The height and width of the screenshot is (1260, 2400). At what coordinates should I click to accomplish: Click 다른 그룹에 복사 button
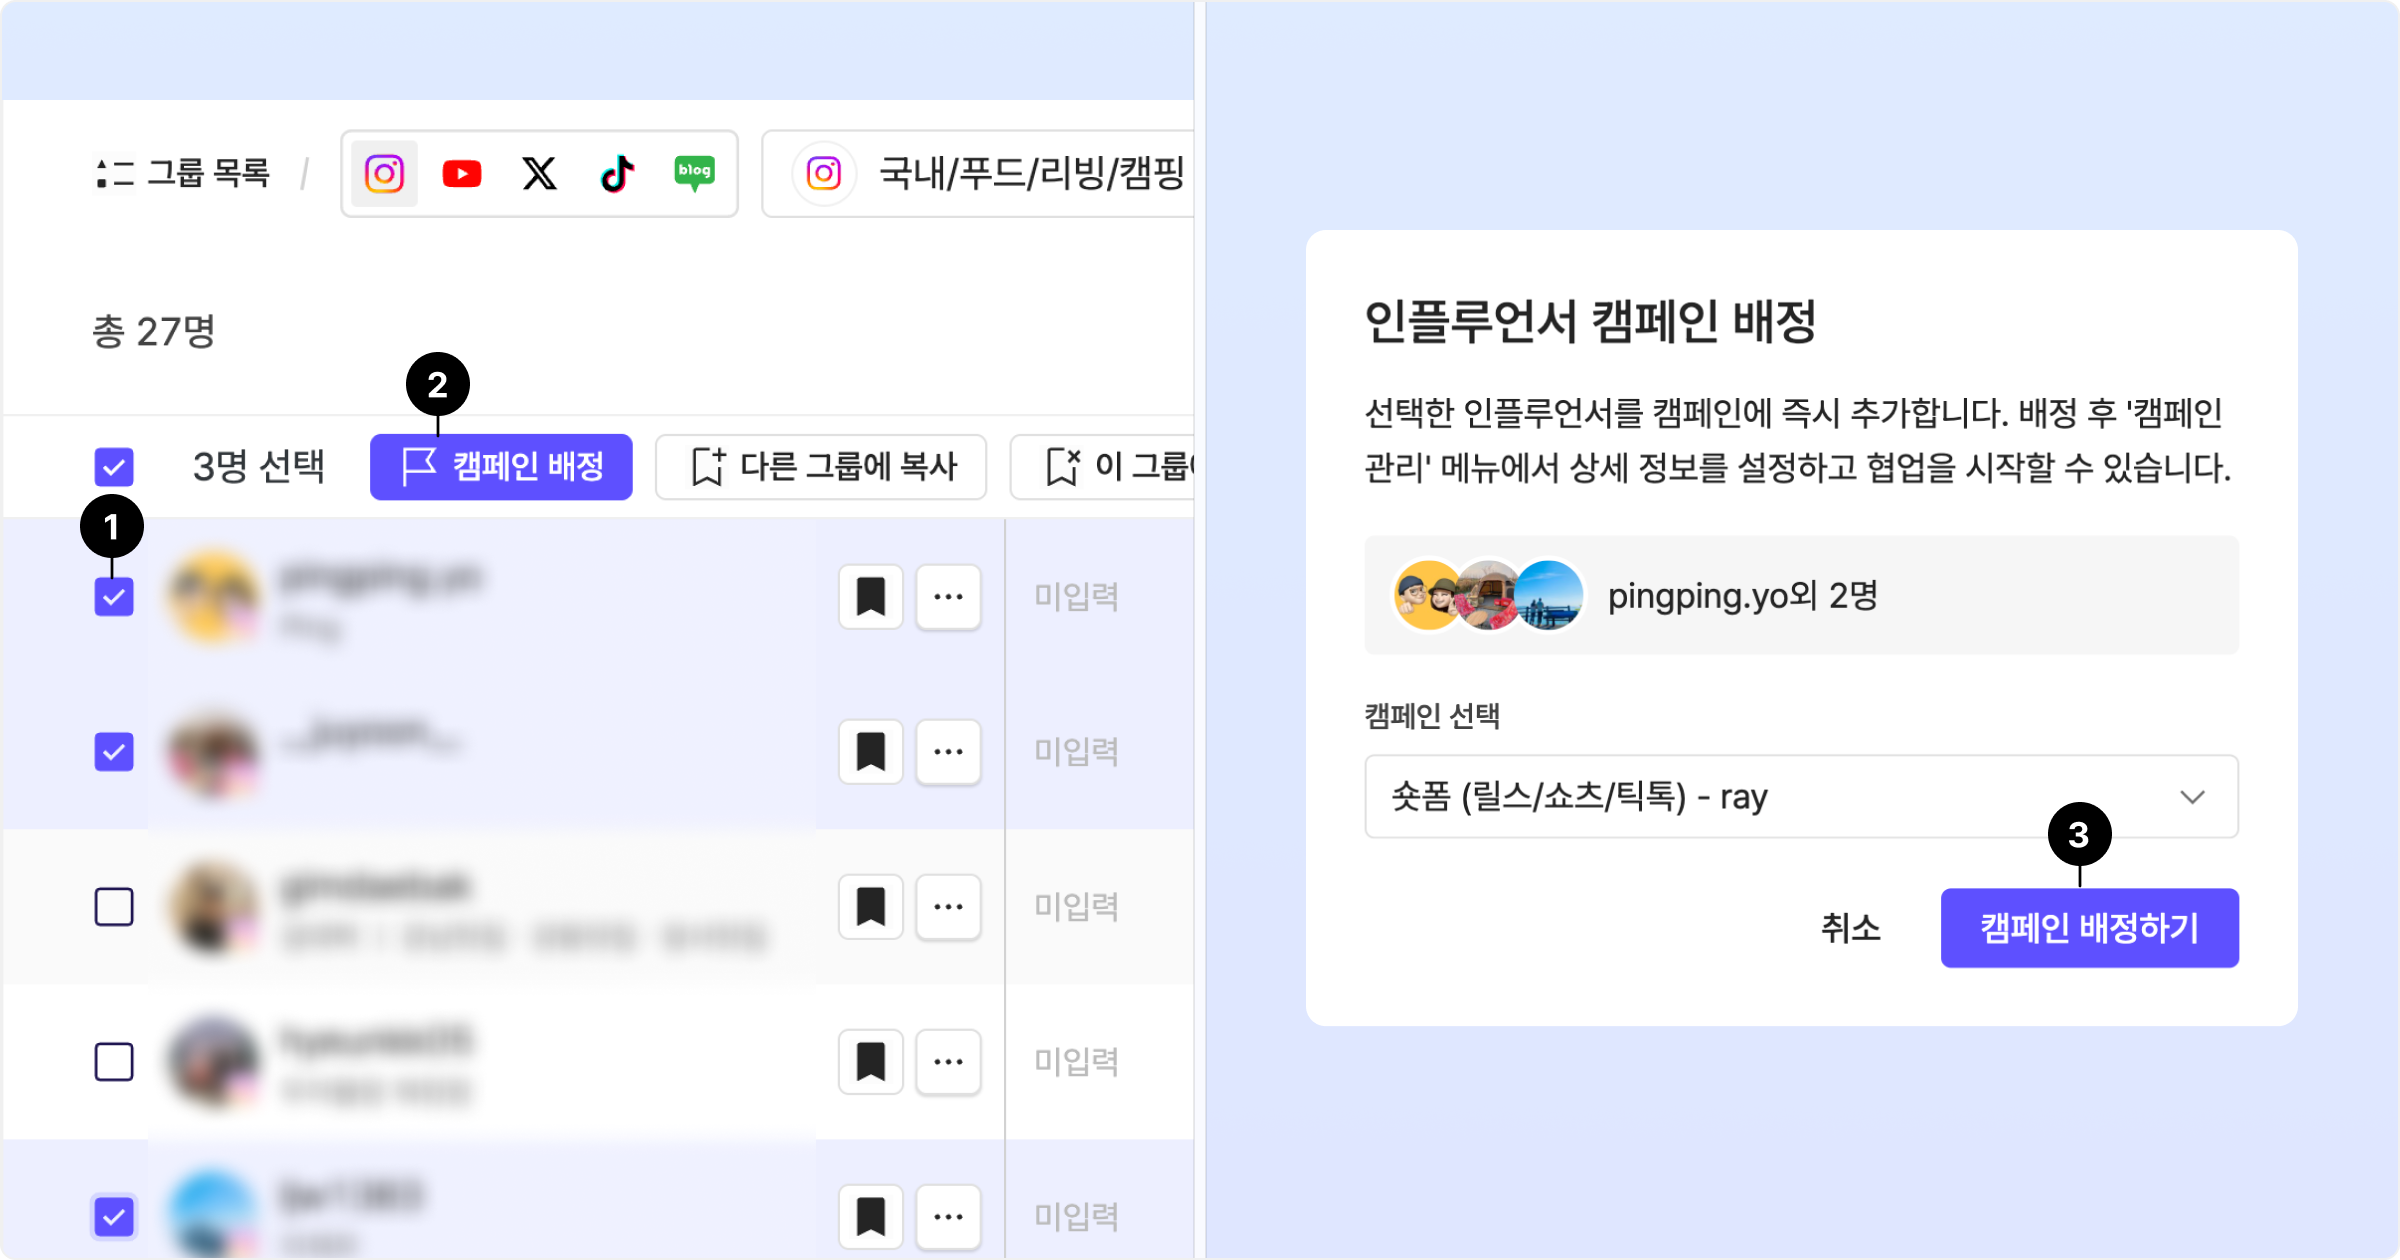tap(821, 467)
